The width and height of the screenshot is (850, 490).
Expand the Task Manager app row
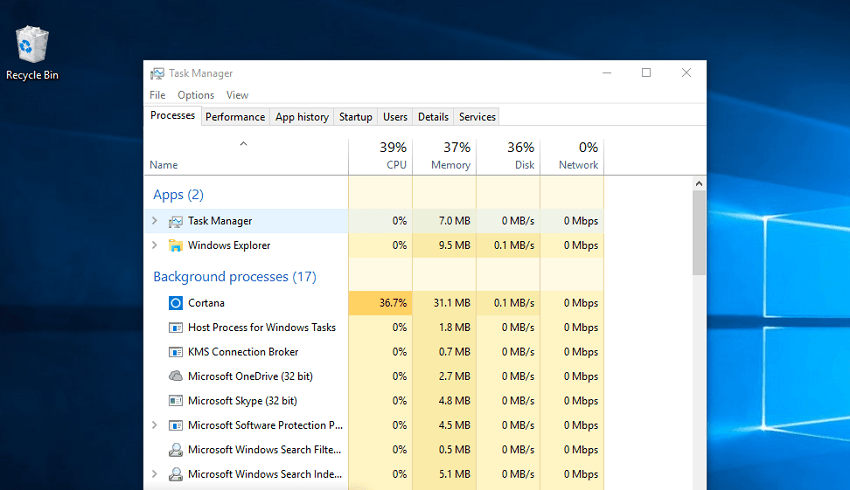pos(154,221)
